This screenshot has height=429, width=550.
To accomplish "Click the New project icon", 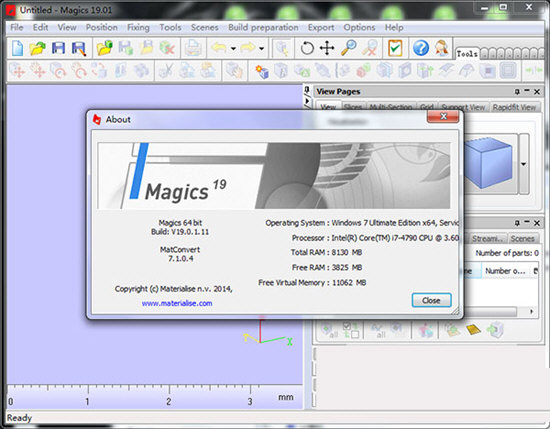I will [17, 48].
